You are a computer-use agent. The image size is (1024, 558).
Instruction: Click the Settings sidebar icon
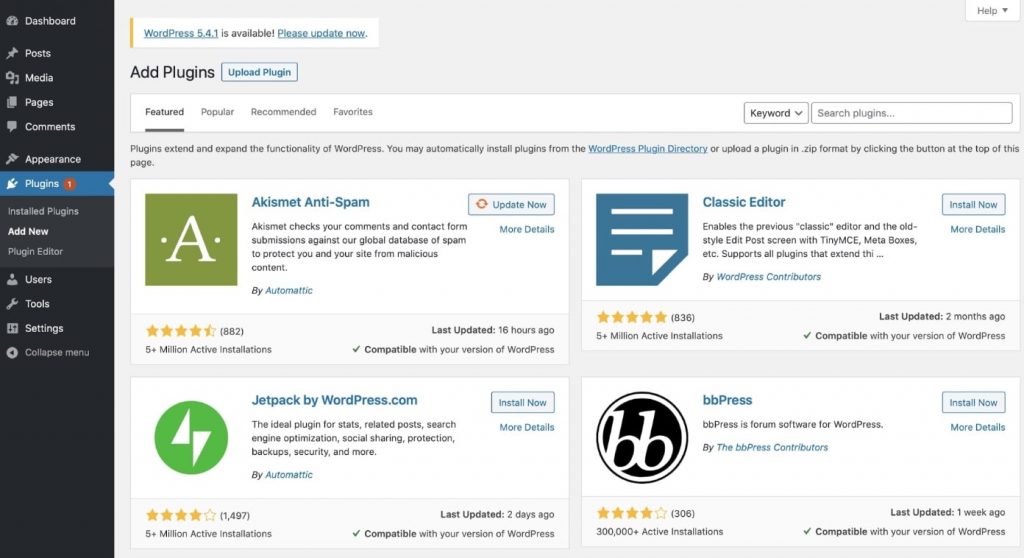coord(12,328)
